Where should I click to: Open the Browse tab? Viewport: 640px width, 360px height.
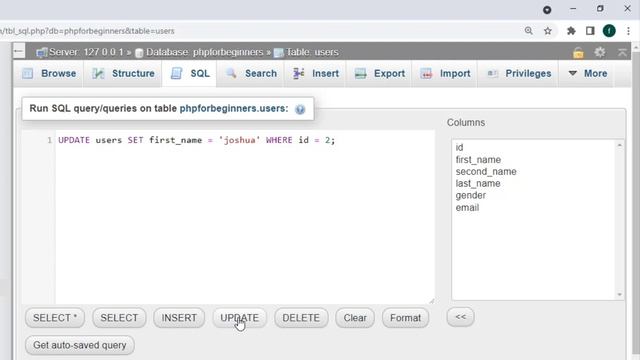point(49,73)
